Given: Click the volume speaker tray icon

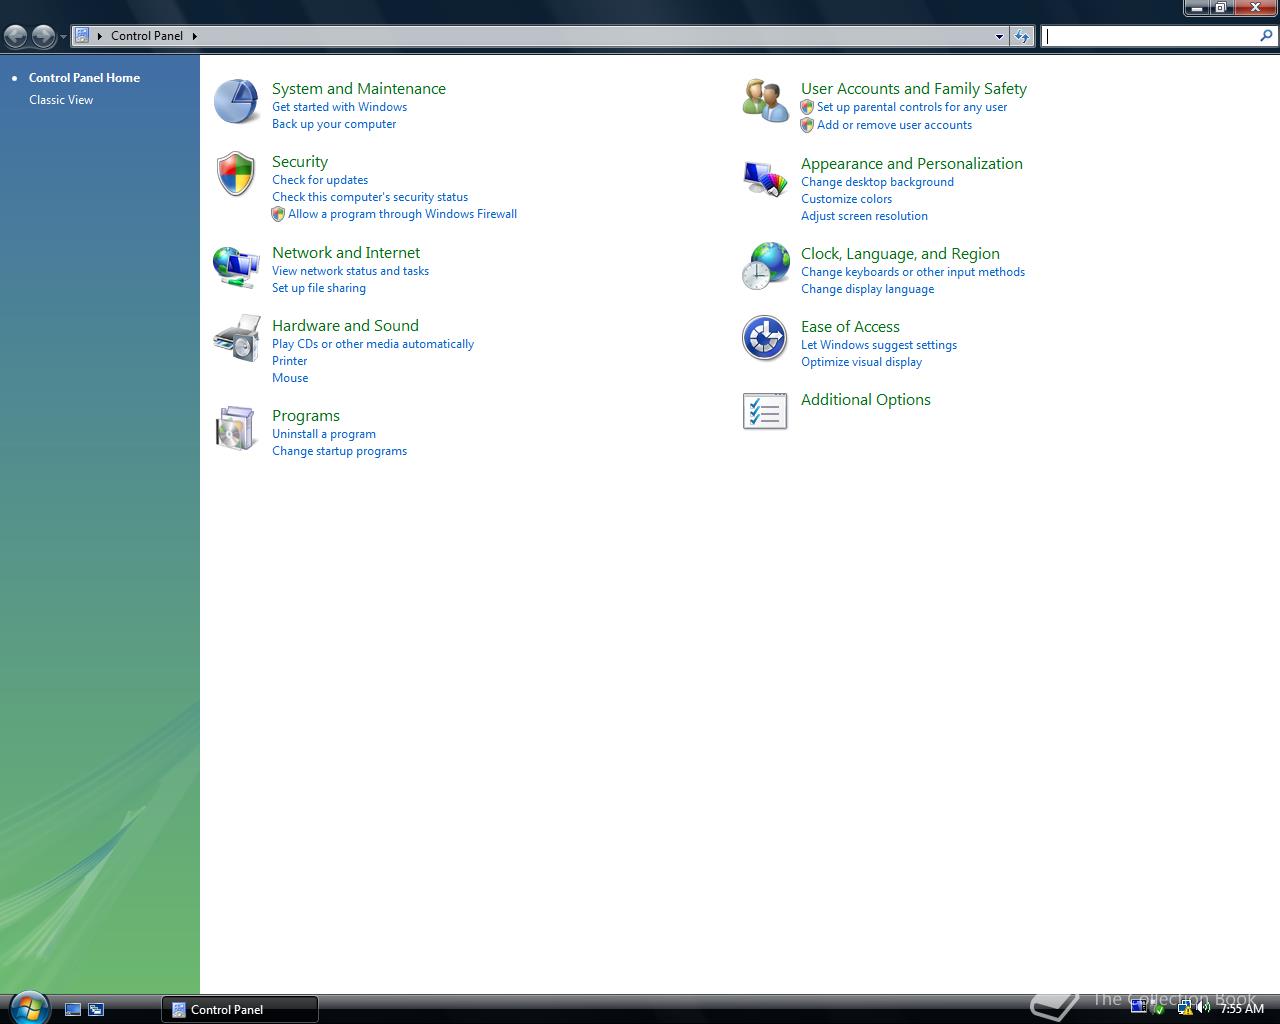Looking at the screenshot, I should [x=1203, y=1008].
